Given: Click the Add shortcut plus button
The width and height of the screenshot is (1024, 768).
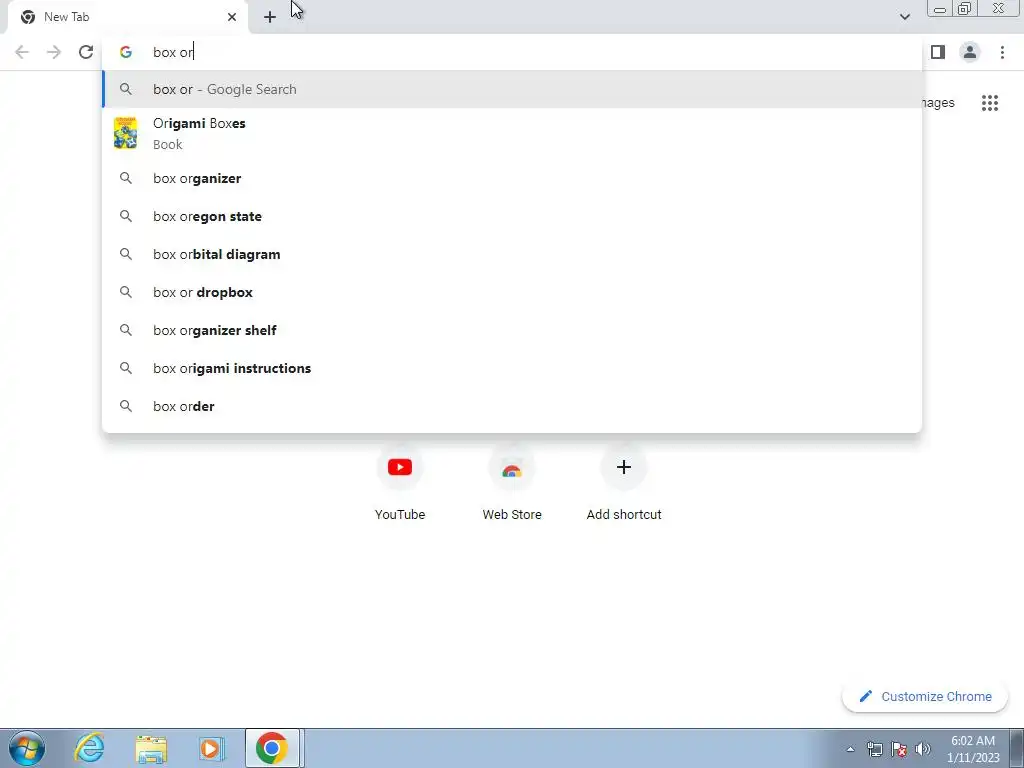Looking at the screenshot, I should [624, 468].
